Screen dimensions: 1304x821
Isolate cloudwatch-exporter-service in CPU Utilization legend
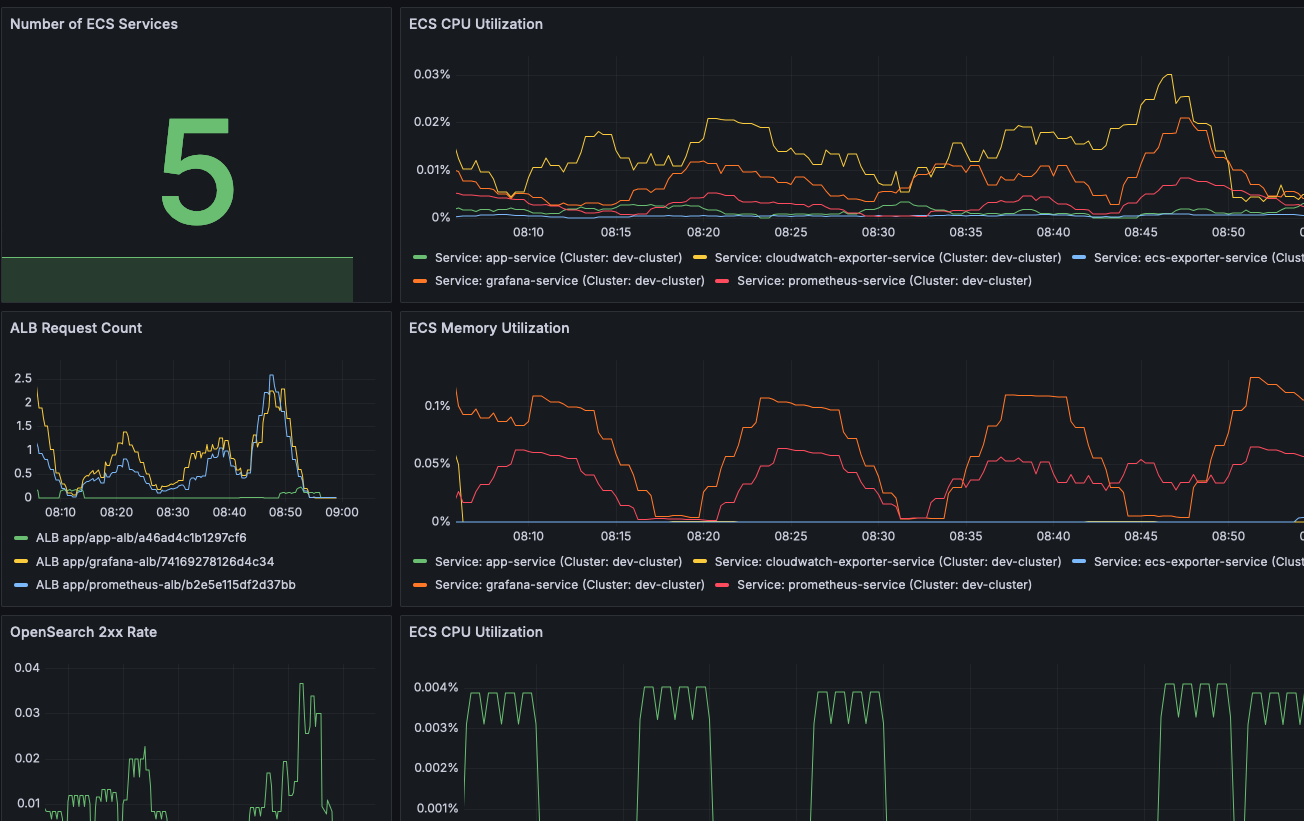[888, 257]
